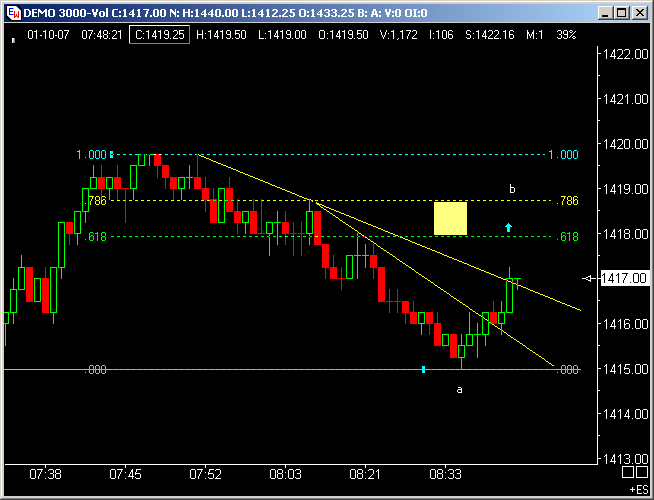The width and height of the screenshot is (654, 500).
Task: Click the L:1419.00 low value
Action: pos(282,35)
